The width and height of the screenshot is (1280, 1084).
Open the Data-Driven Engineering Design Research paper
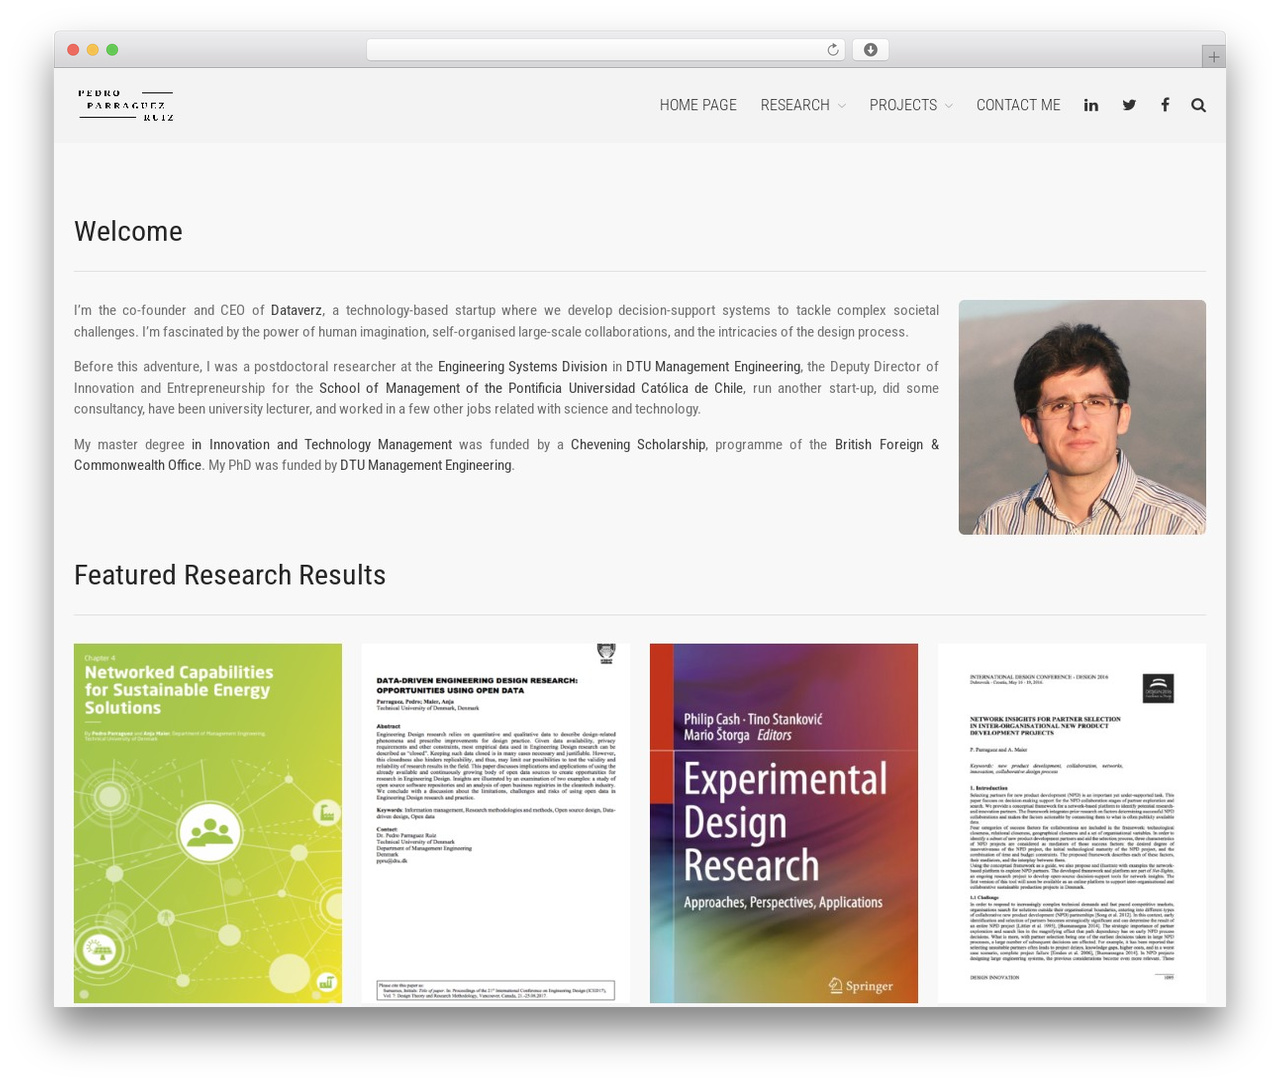pyautogui.click(x=496, y=823)
